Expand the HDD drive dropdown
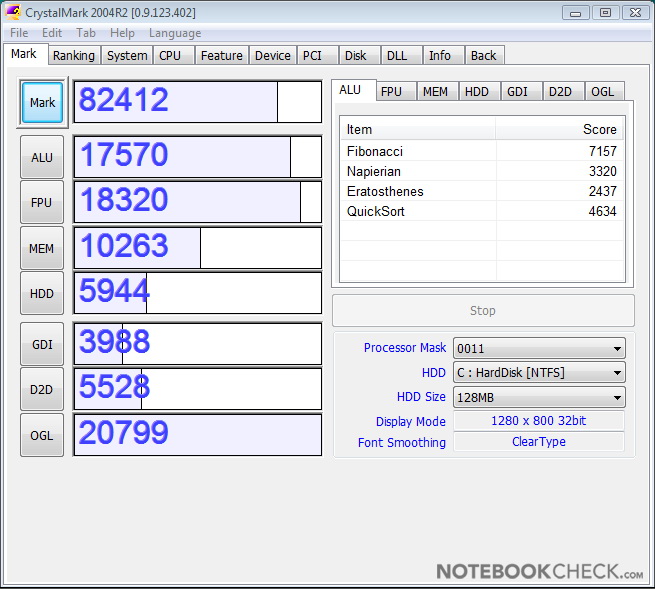The width and height of the screenshot is (655, 589). 539,373
